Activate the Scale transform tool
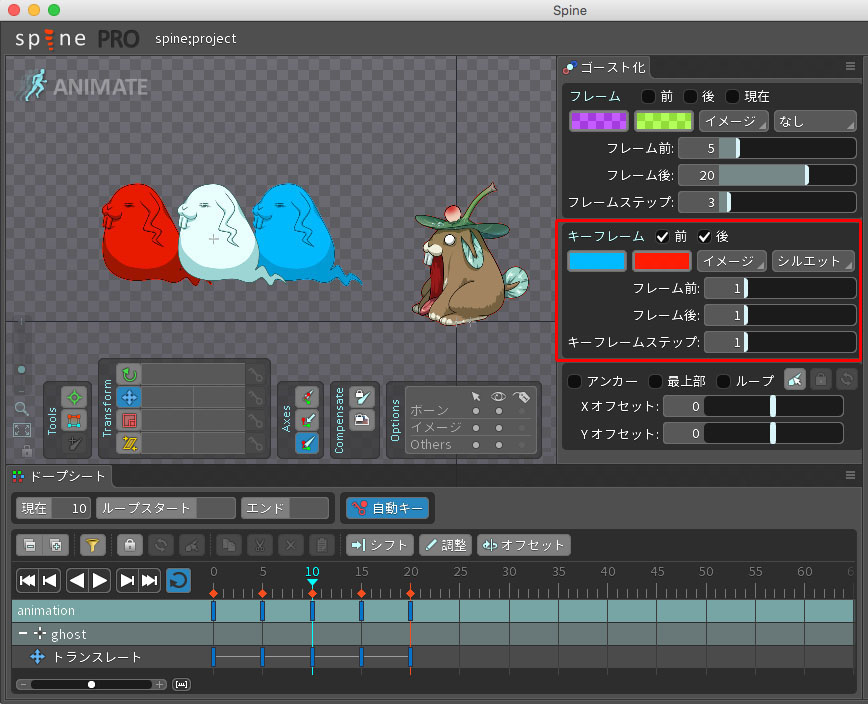868x704 pixels. point(129,420)
